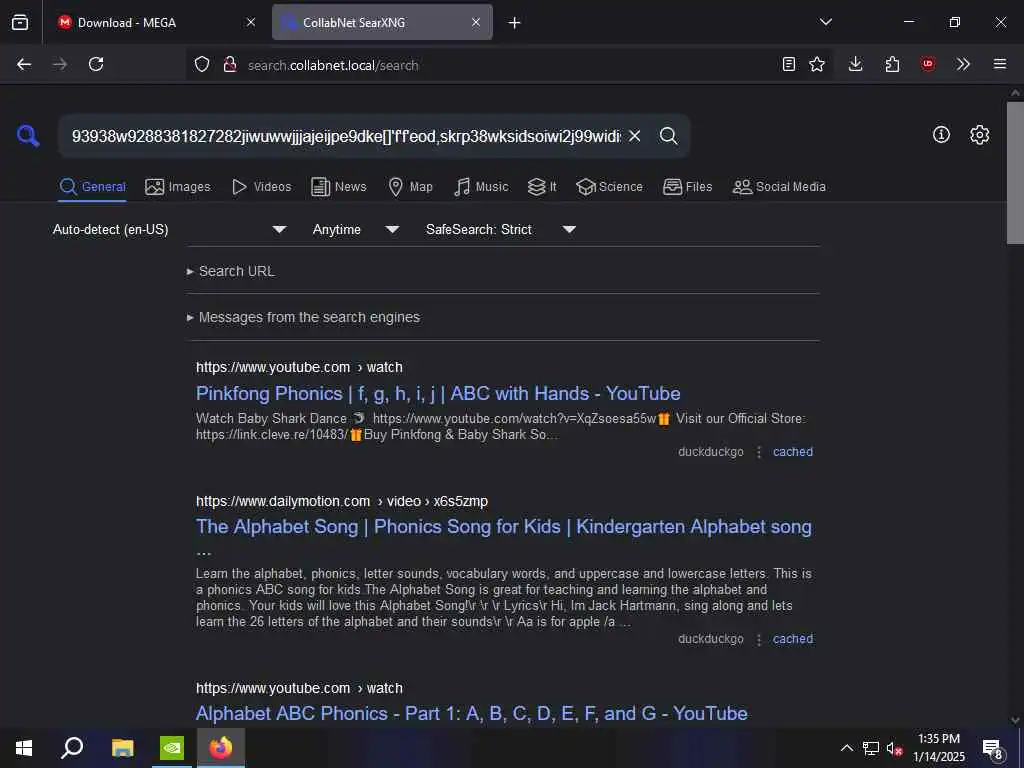Open options dots for Pinkfong result
This screenshot has height=768, width=1024.
[x=759, y=452]
